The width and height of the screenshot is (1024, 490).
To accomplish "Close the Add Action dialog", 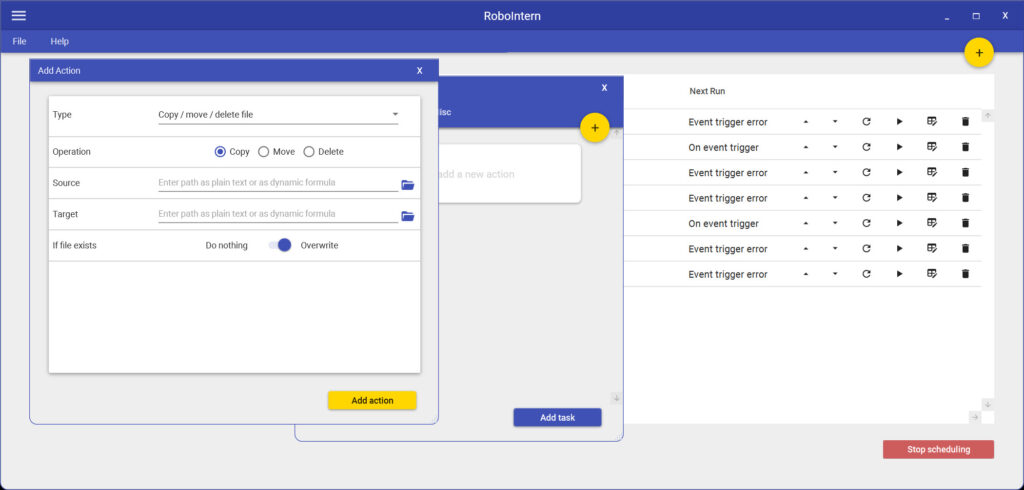I will click(419, 71).
